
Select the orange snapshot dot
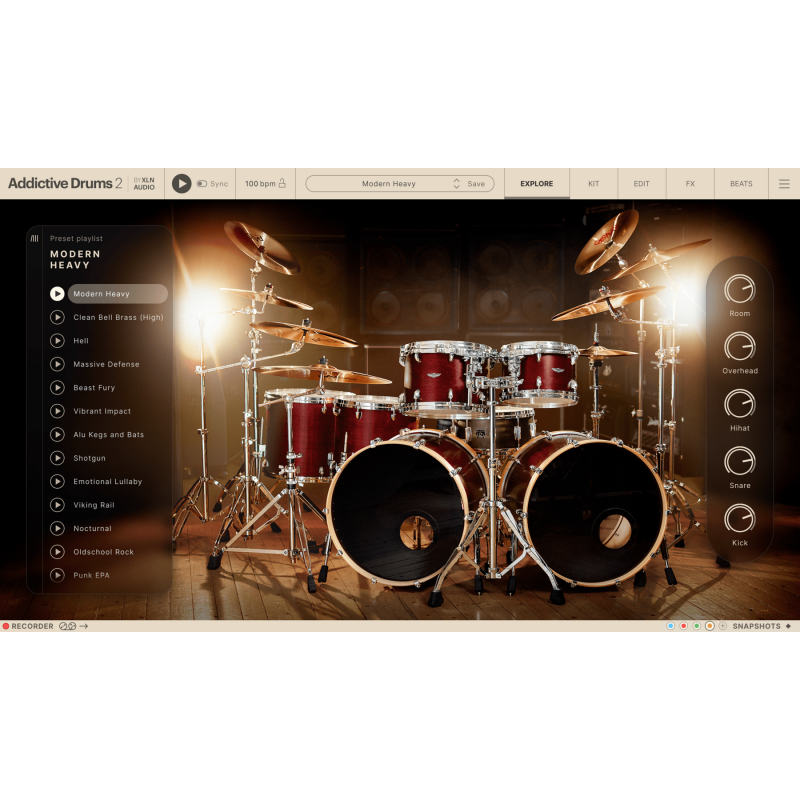tap(710, 626)
